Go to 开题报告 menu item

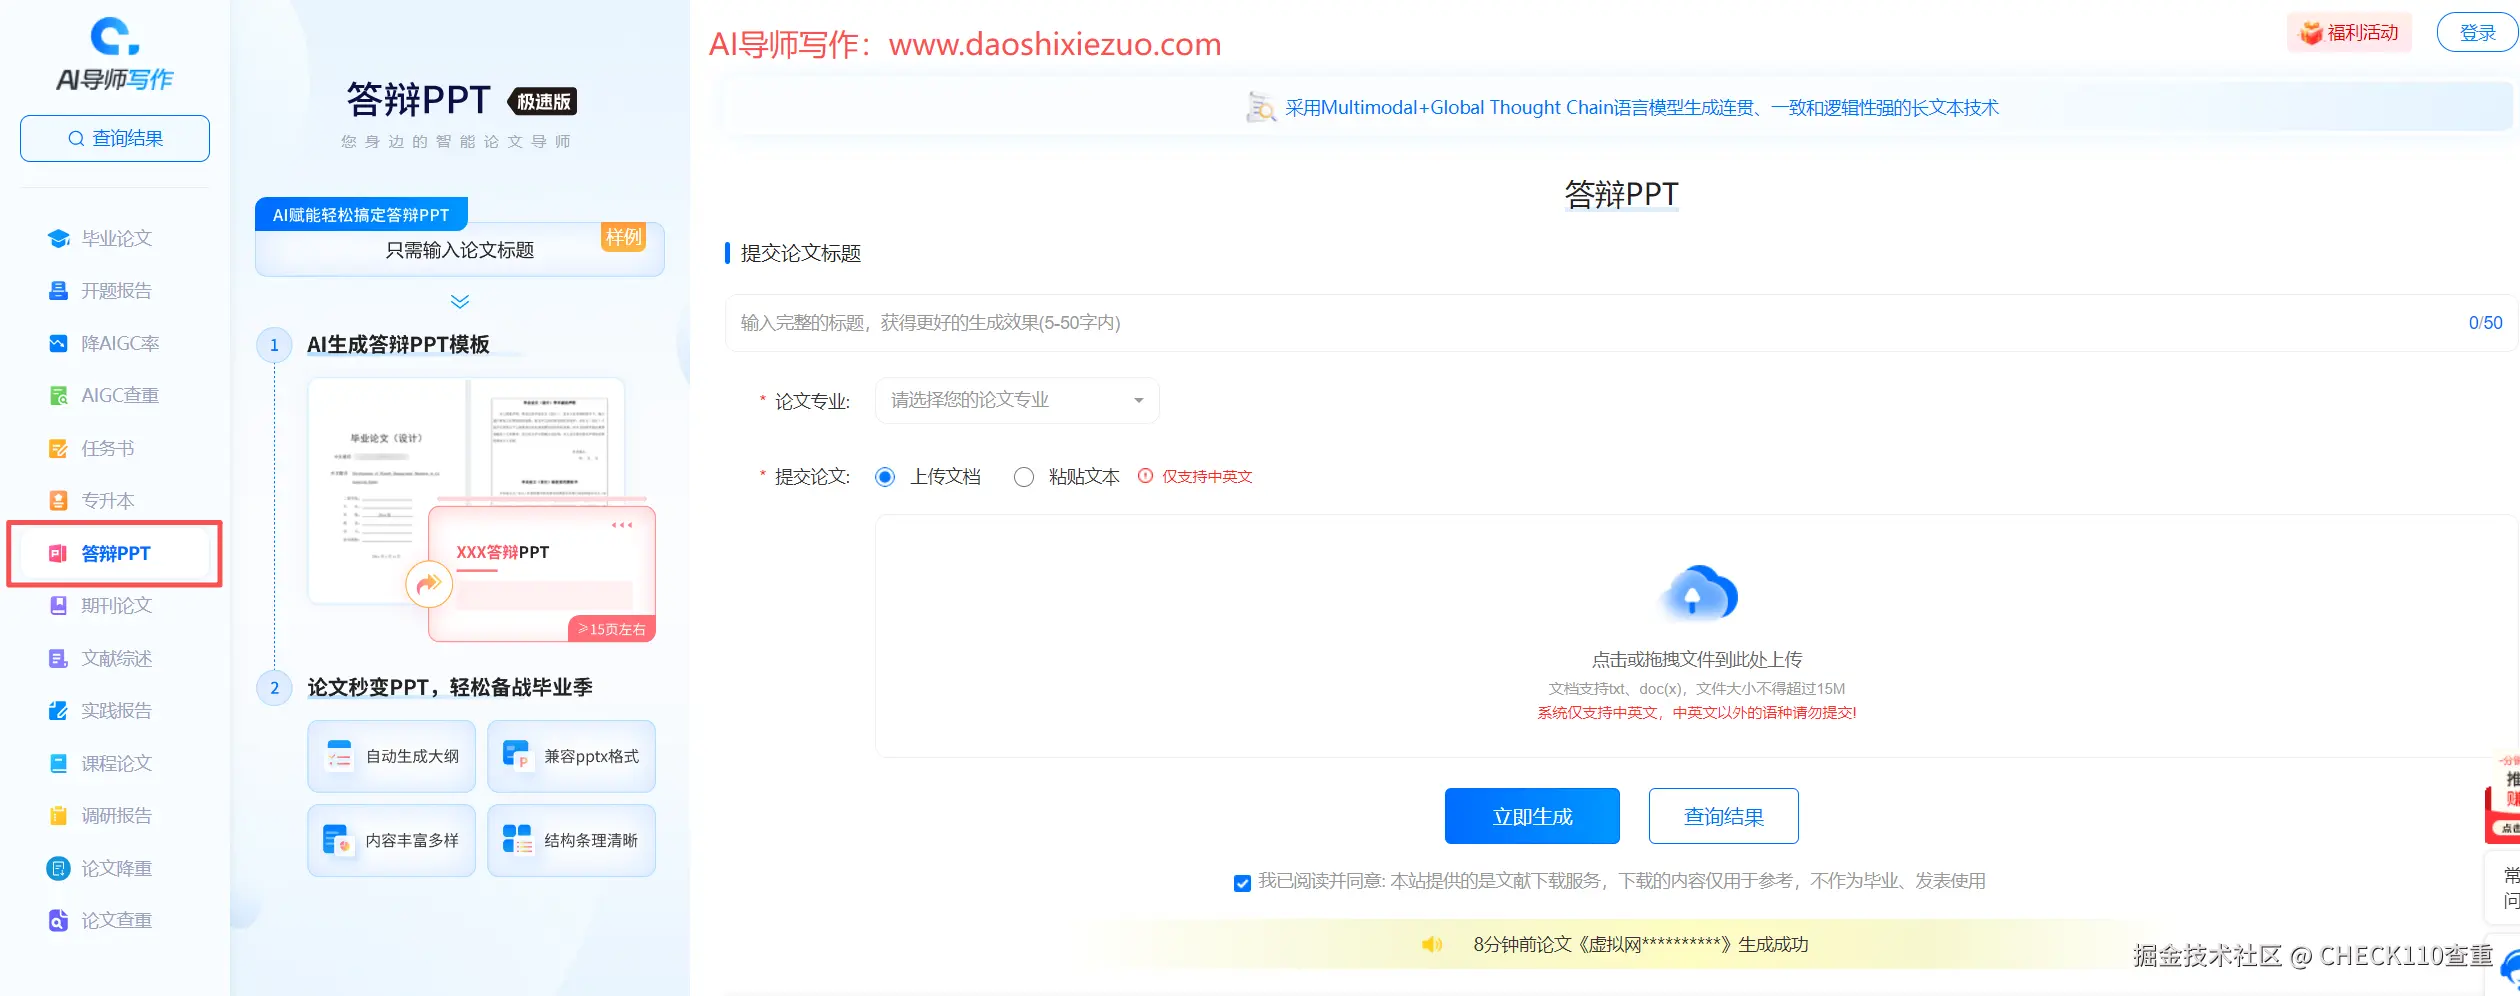tap(115, 291)
